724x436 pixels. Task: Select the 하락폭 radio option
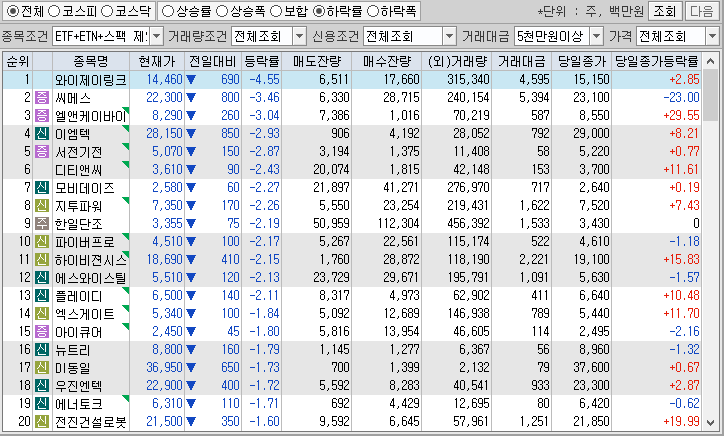pos(373,11)
